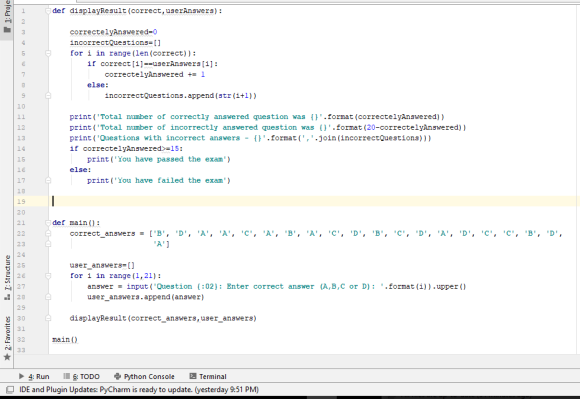Click 'displayResult(correct_answers,user_answers)' call on line 30
Screen dimensions: 580x399
[163, 318]
